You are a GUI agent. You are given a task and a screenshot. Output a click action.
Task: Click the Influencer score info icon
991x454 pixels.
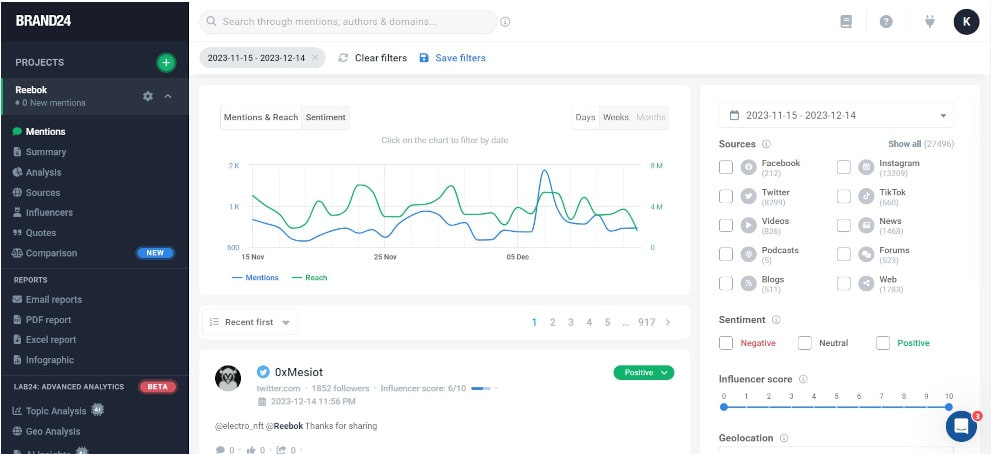coord(803,379)
